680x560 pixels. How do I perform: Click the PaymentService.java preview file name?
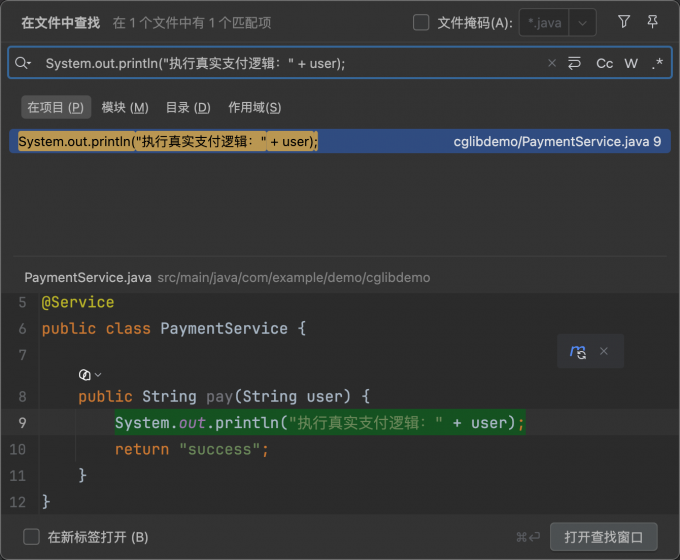tap(88, 278)
